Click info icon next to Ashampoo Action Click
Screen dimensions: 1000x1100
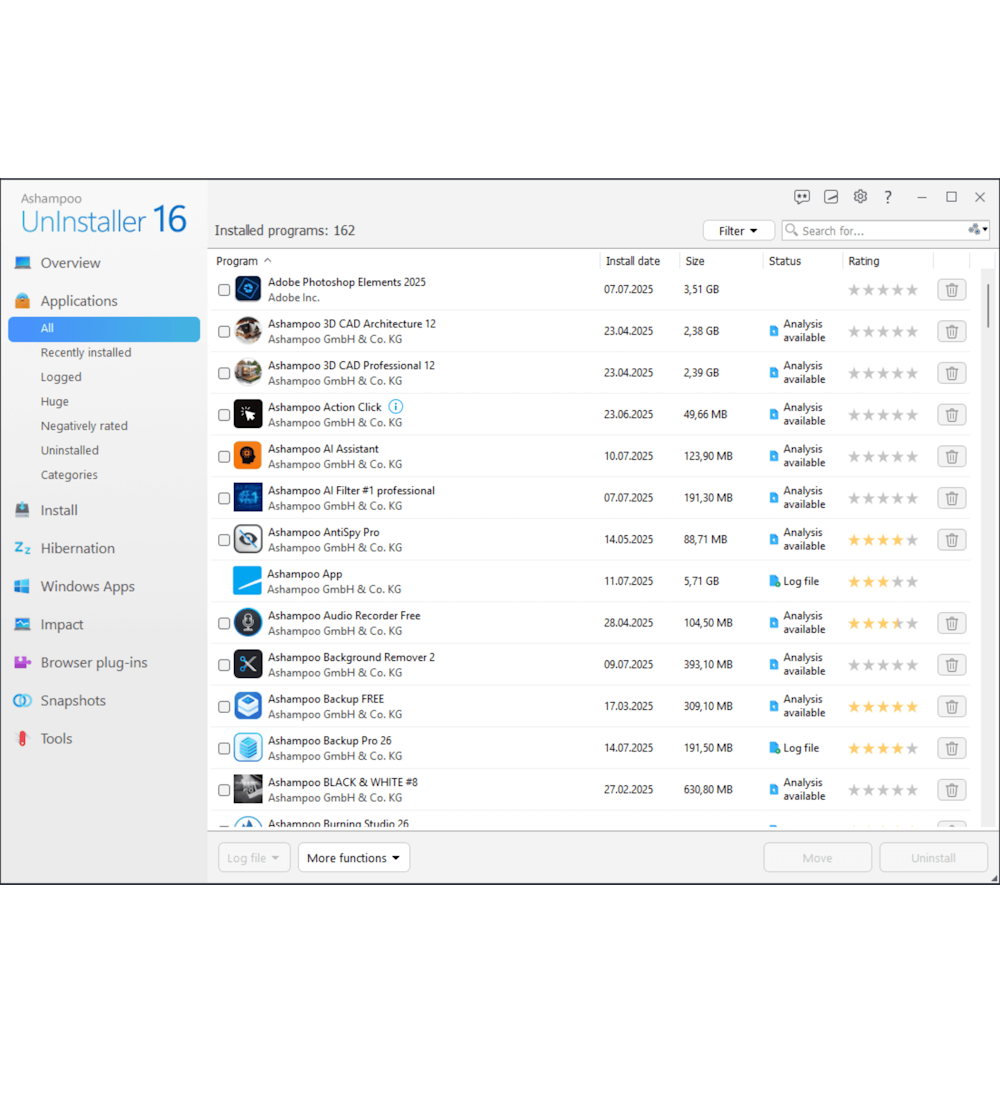(x=396, y=407)
